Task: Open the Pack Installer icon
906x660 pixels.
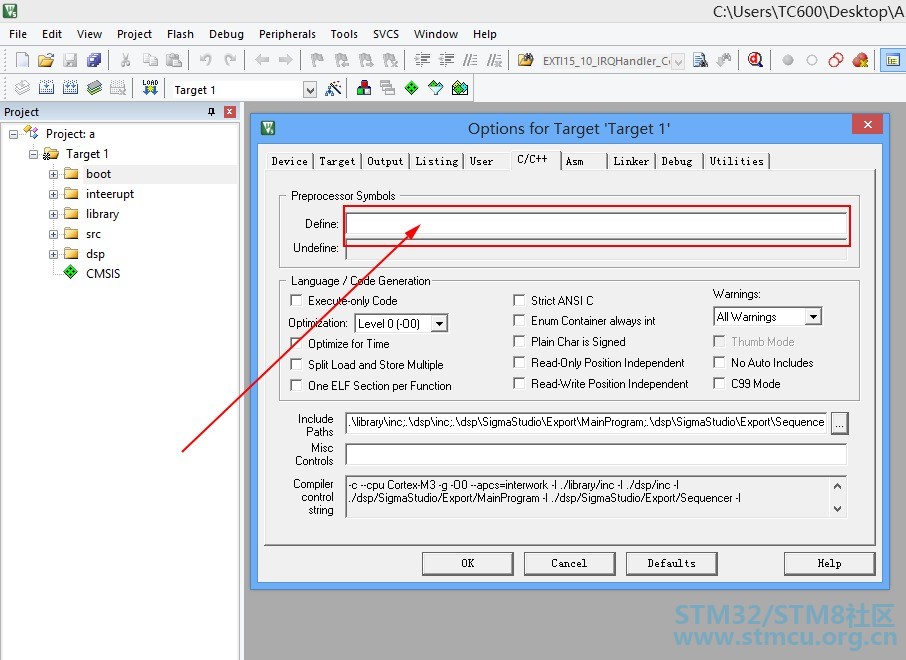Action: pos(460,88)
